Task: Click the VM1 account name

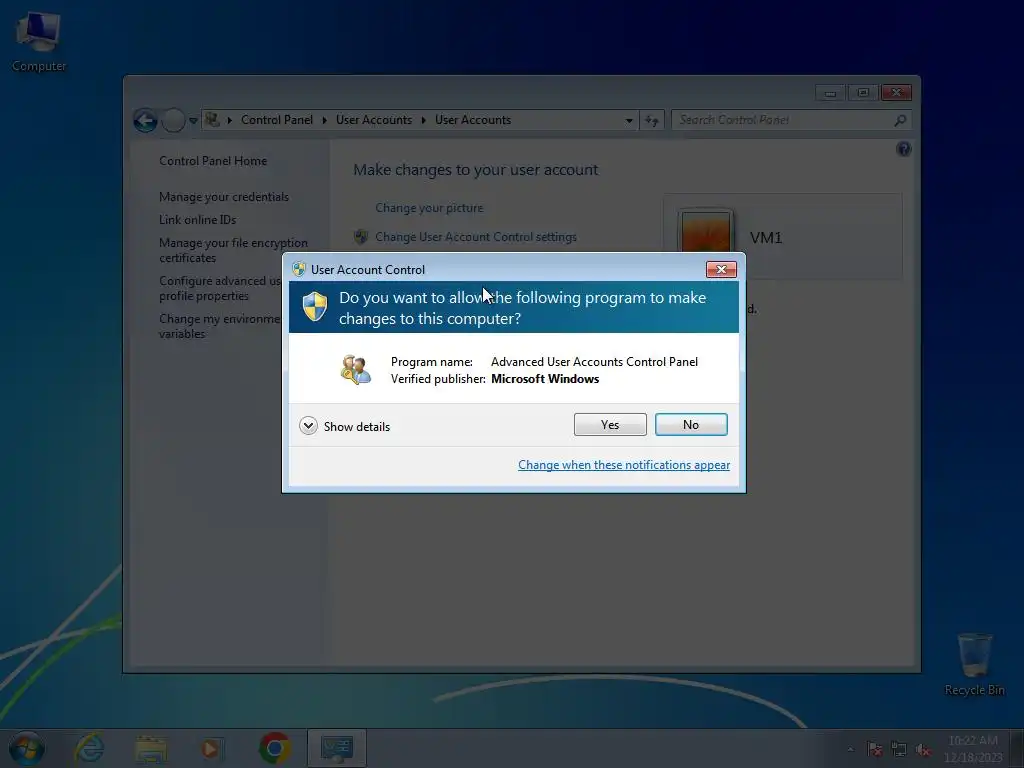Action: click(766, 238)
